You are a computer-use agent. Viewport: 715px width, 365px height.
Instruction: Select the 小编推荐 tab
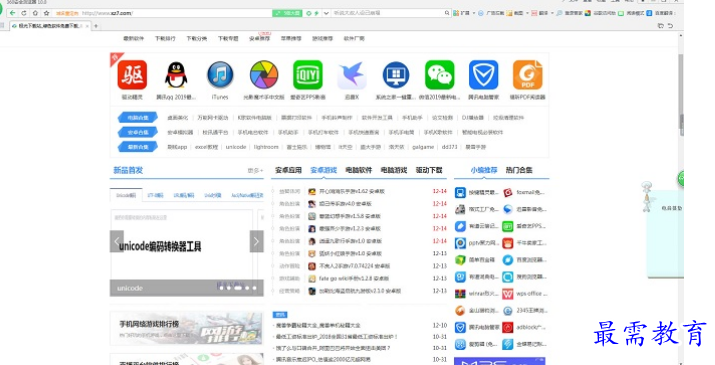[484, 170]
